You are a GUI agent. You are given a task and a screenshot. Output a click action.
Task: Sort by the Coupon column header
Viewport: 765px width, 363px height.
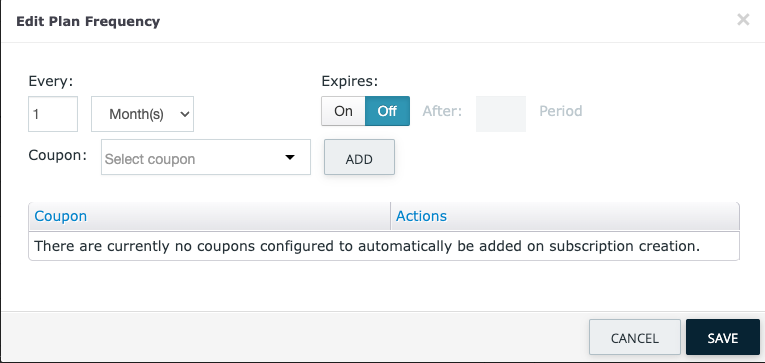click(x=61, y=216)
